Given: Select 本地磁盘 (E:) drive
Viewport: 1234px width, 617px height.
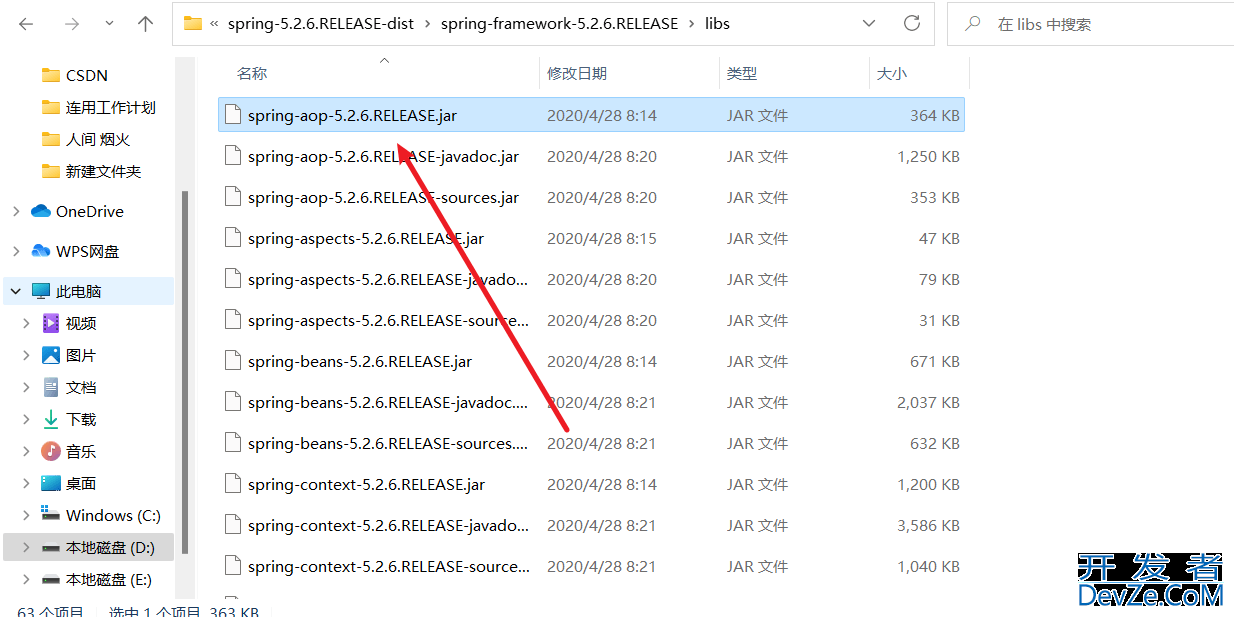Looking at the screenshot, I should tap(109, 579).
